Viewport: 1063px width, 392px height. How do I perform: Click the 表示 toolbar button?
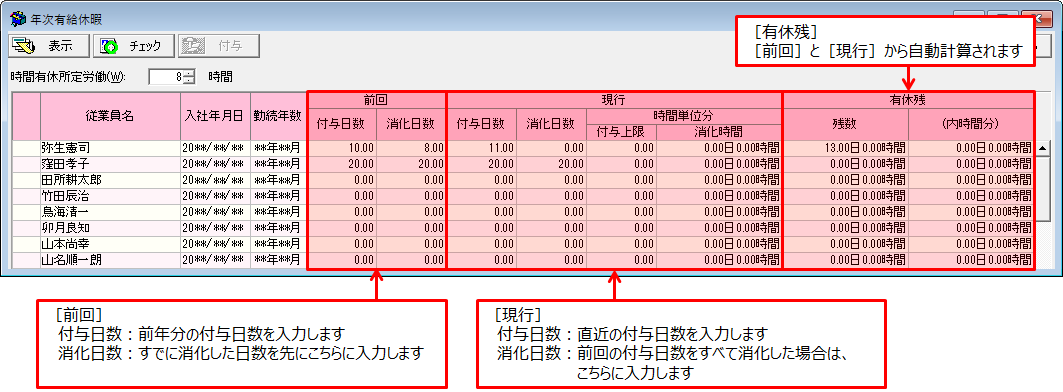point(49,46)
